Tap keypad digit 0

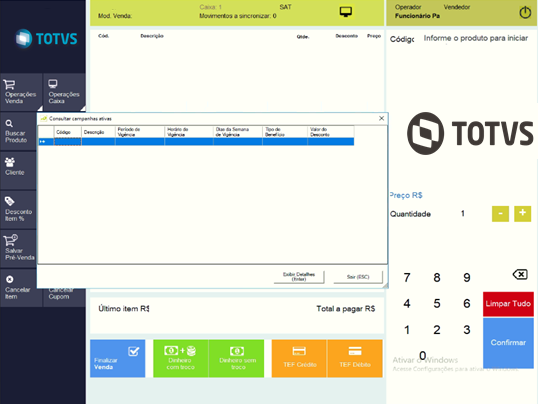coord(423,355)
